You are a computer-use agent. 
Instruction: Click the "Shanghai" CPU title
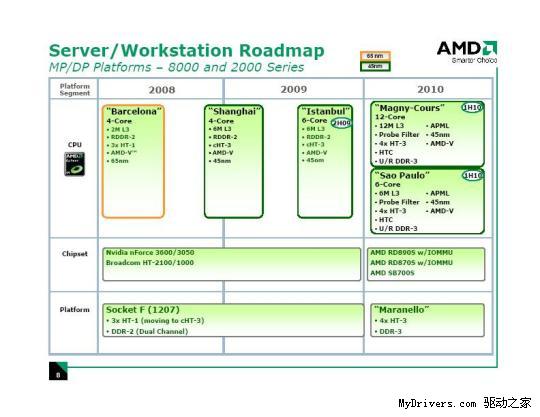coord(234,111)
